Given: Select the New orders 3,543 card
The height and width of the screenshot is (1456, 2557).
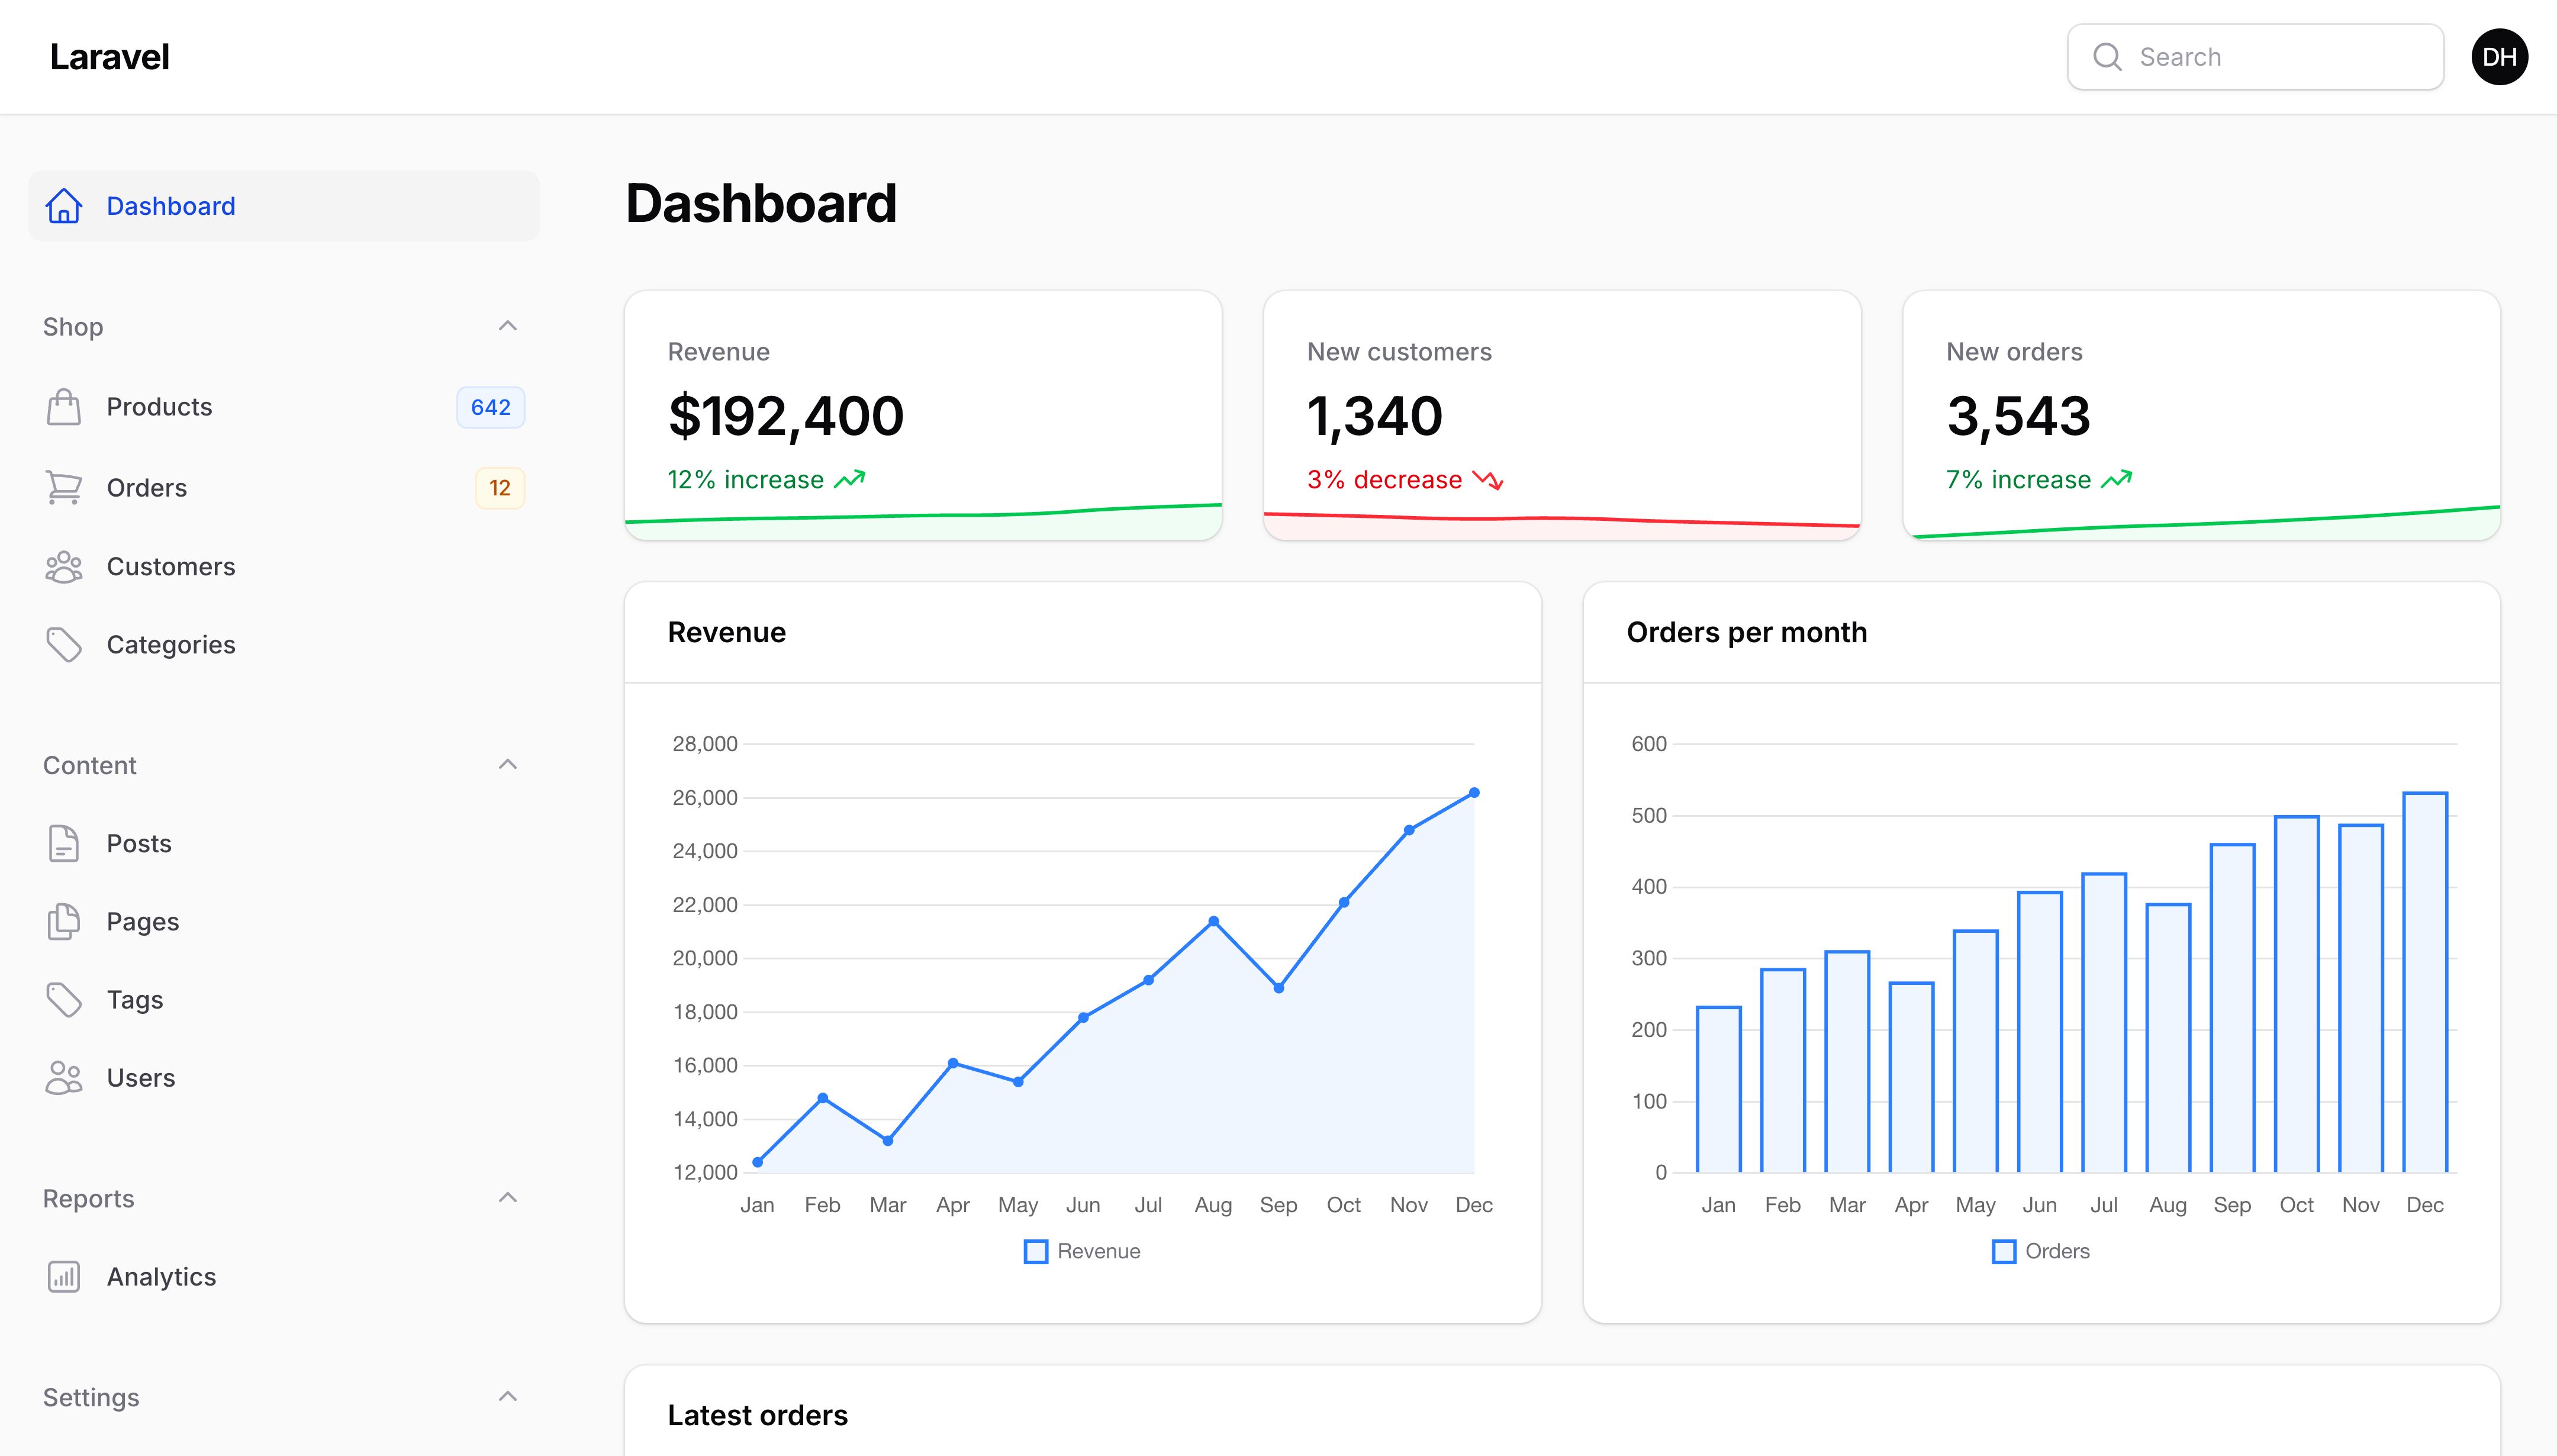Looking at the screenshot, I should pos(2201,416).
